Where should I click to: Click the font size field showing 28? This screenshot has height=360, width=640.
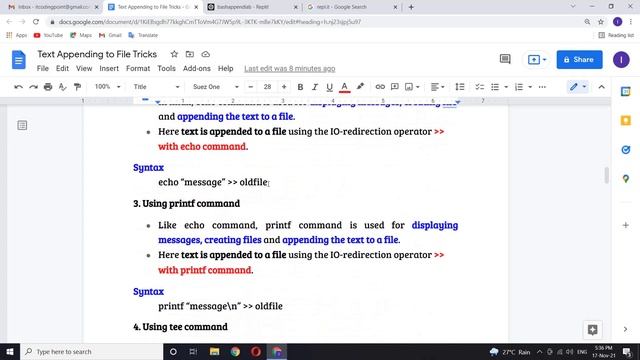click(x=267, y=87)
